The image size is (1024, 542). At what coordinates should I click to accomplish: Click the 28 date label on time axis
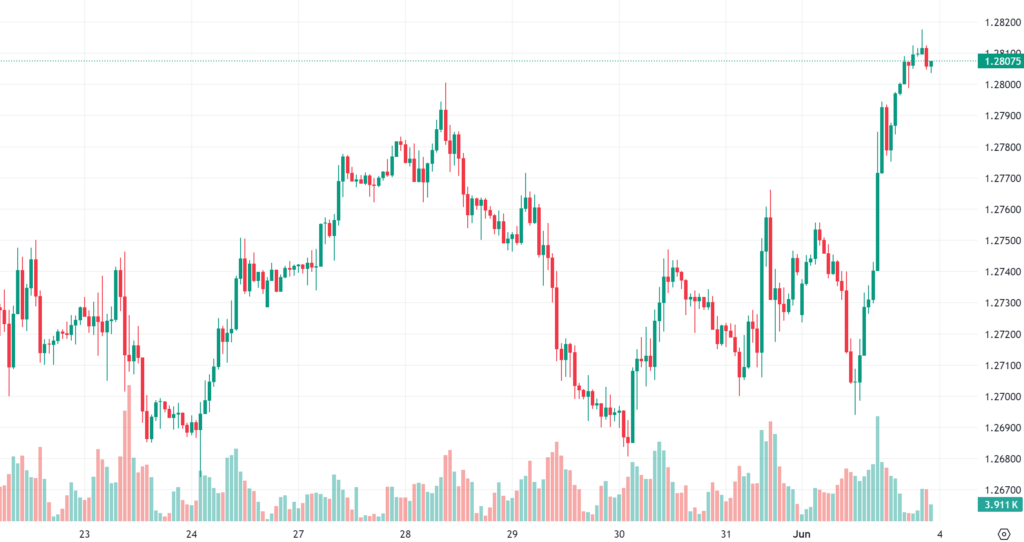pyautogui.click(x=405, y=534)
